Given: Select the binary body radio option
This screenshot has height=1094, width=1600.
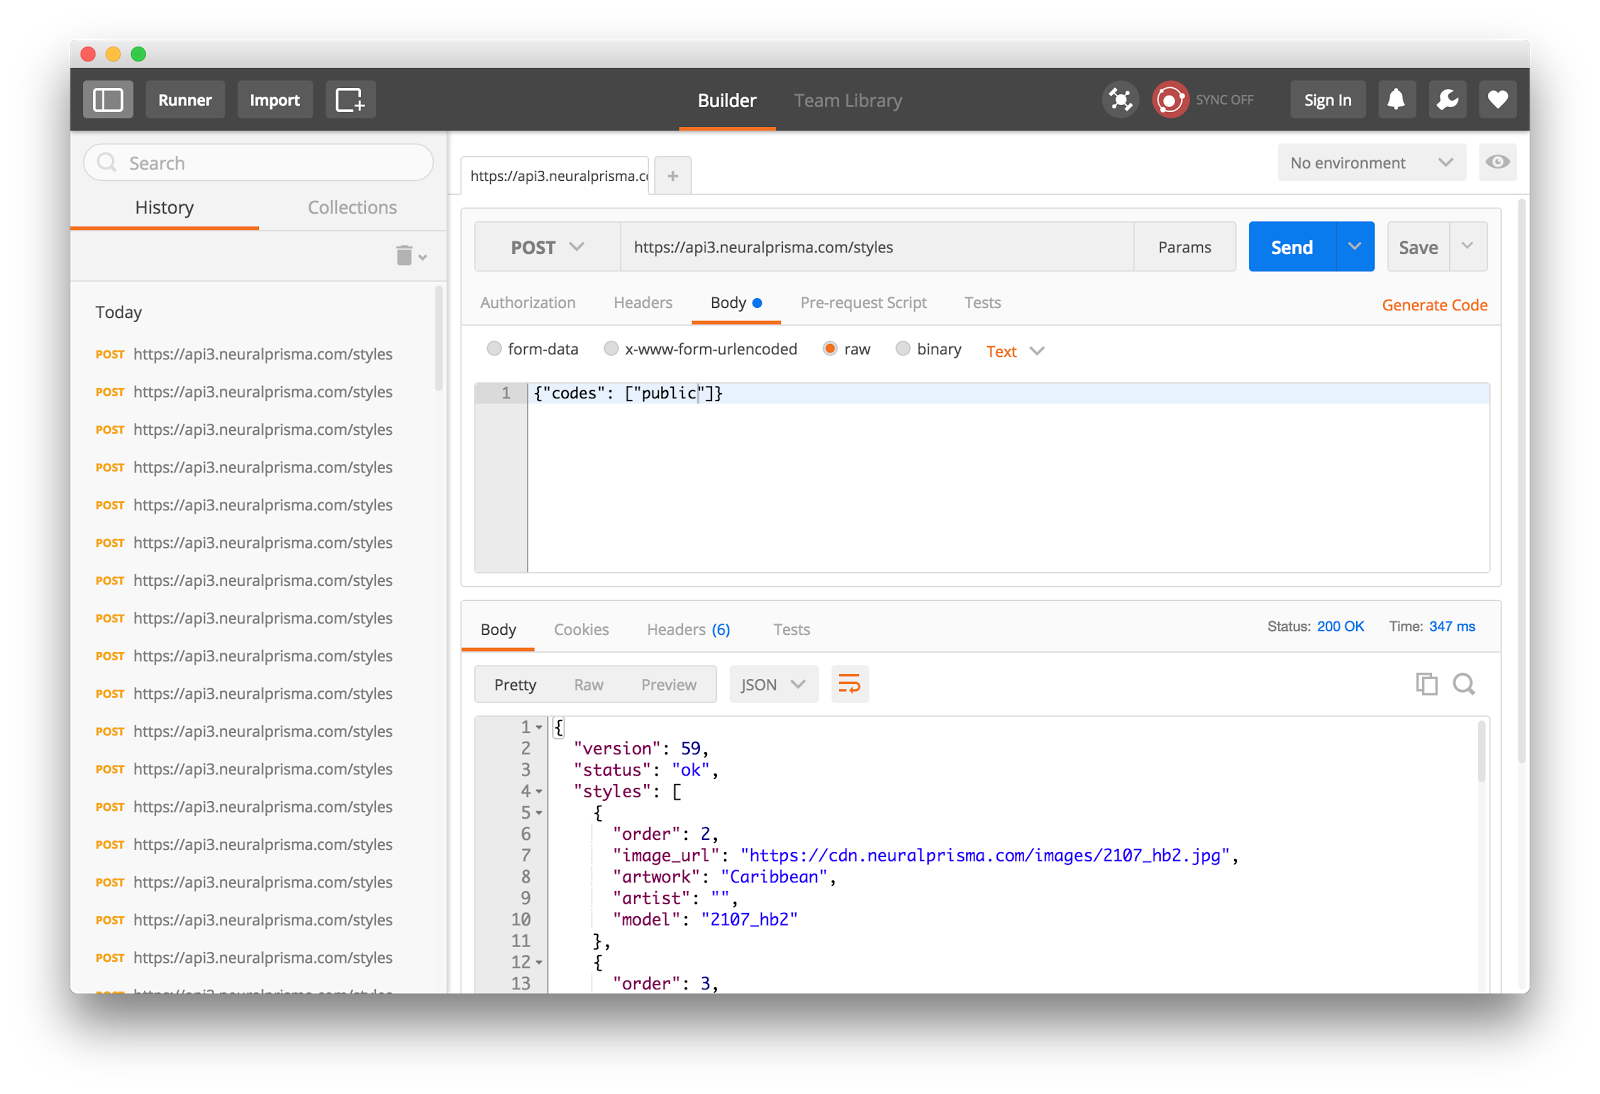Looking at the screenshot, I should coord(903,349).
